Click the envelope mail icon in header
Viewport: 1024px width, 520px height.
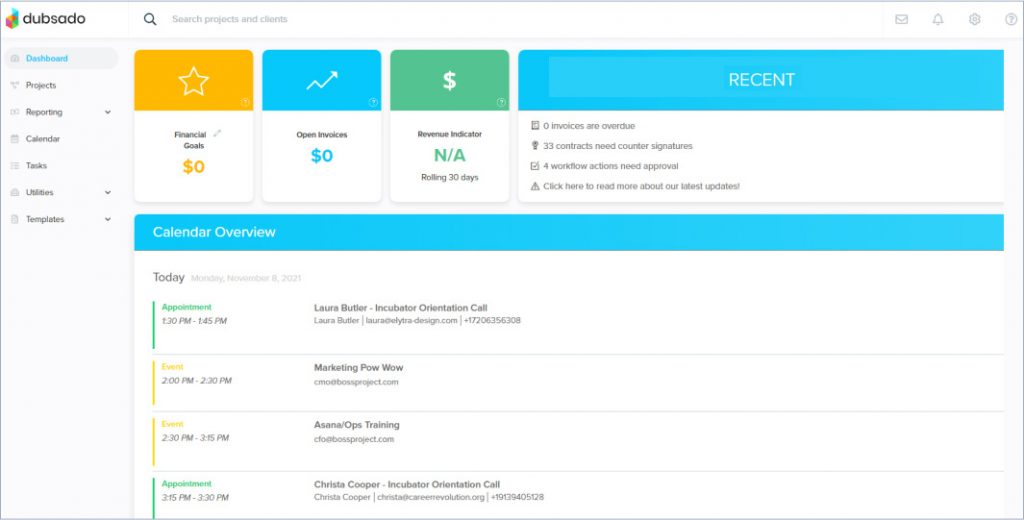click(901, 19)
